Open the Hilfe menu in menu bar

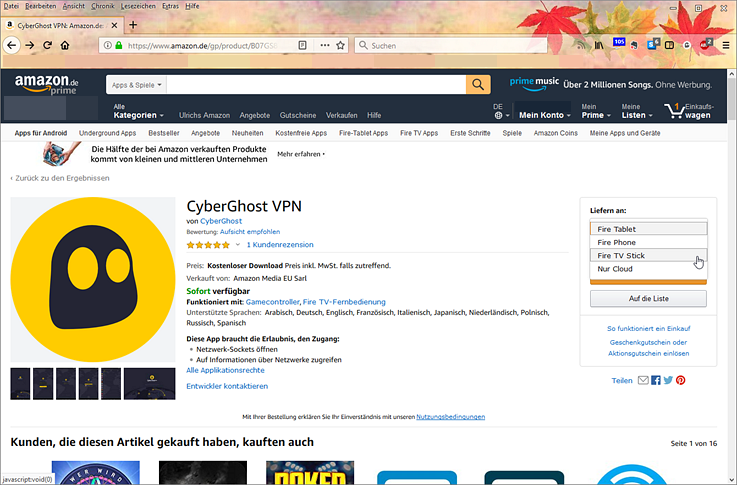(192, 6)
